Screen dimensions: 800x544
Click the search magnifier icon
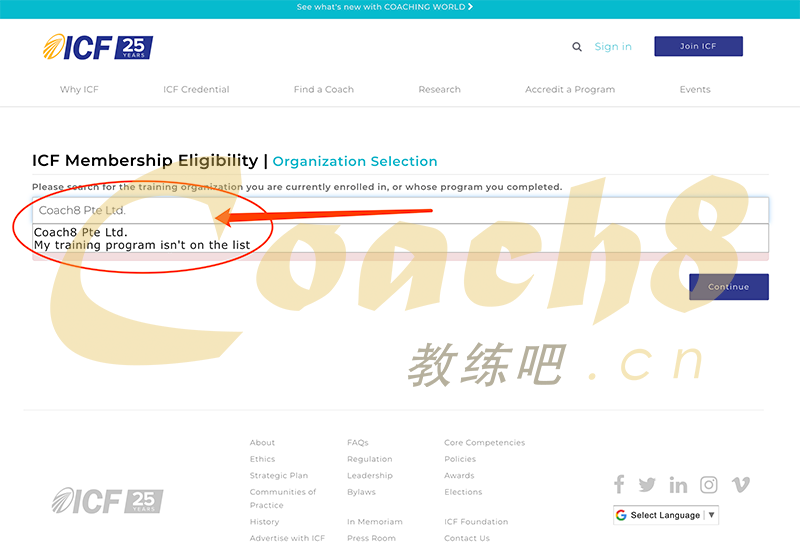click(x=577, y=47)
